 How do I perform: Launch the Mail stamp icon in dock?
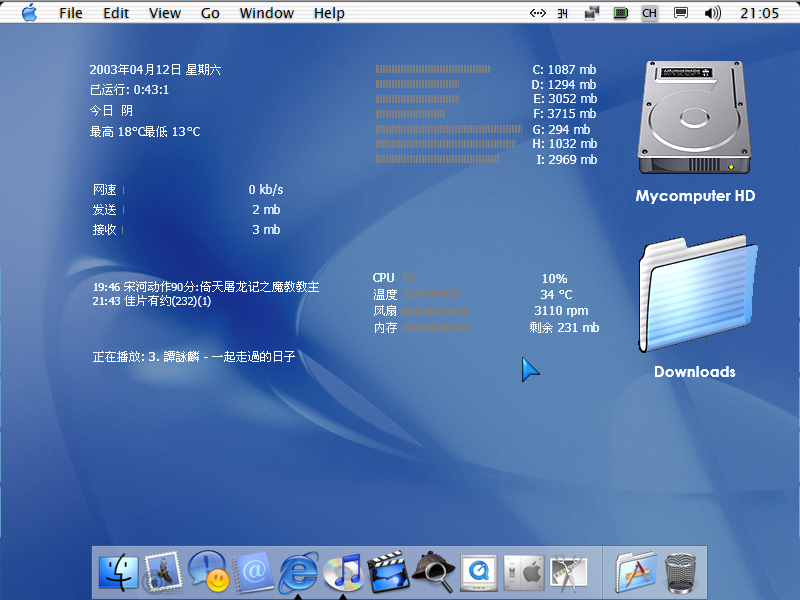tap(163, 572)
